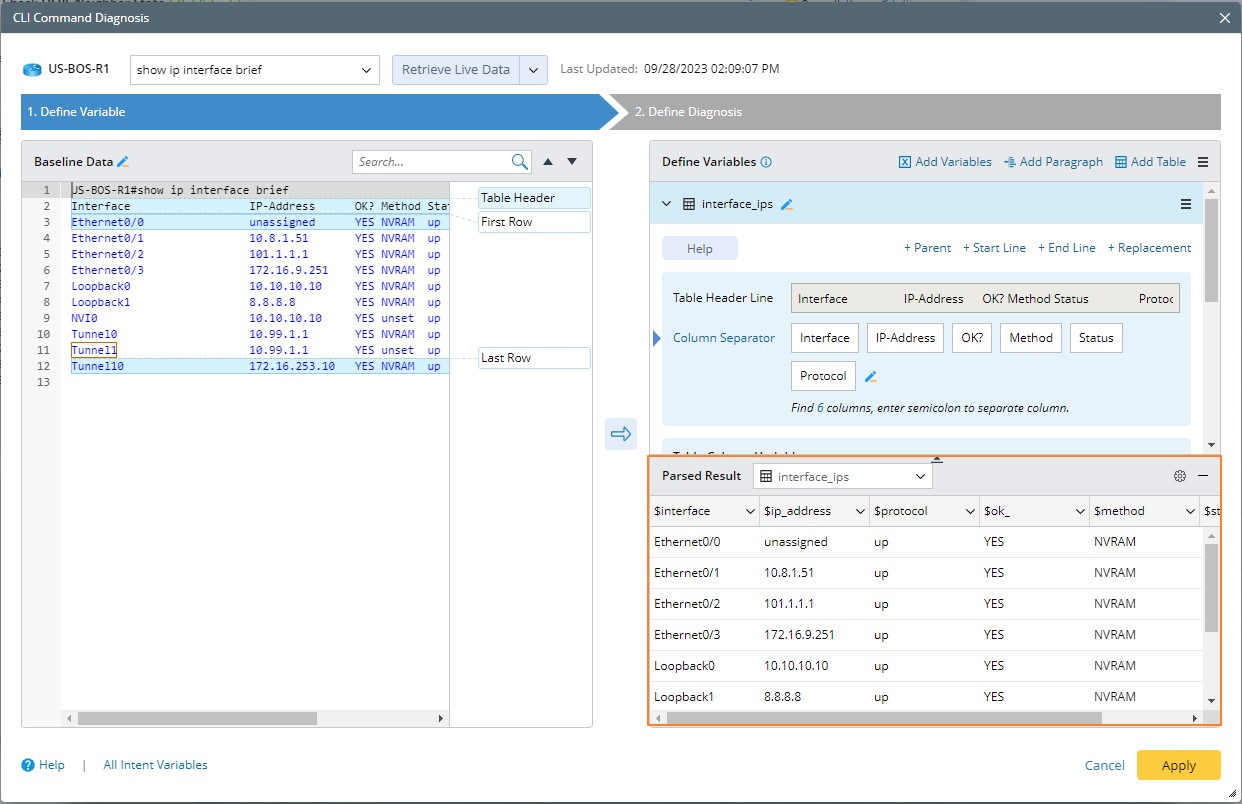
Task: Open Parsed Result settings gear
Action: point(1180,476)
